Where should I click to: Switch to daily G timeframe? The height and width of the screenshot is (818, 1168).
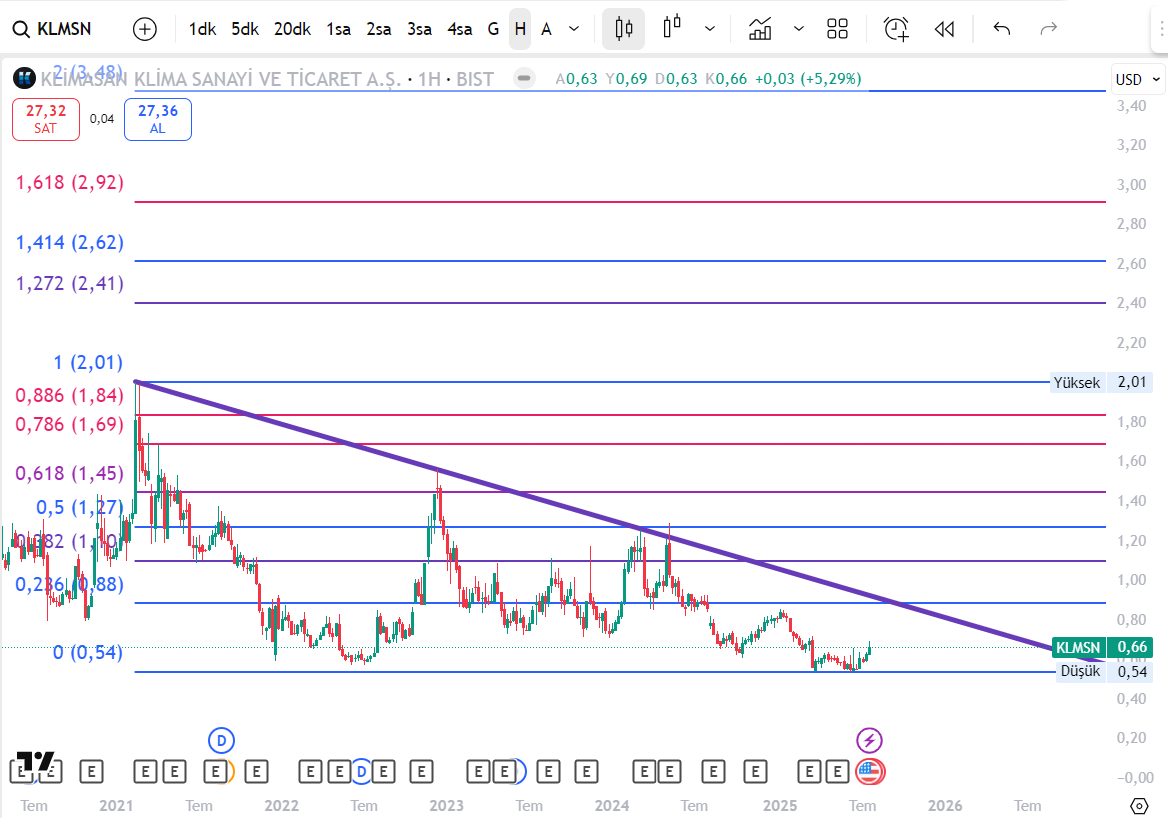493,29
